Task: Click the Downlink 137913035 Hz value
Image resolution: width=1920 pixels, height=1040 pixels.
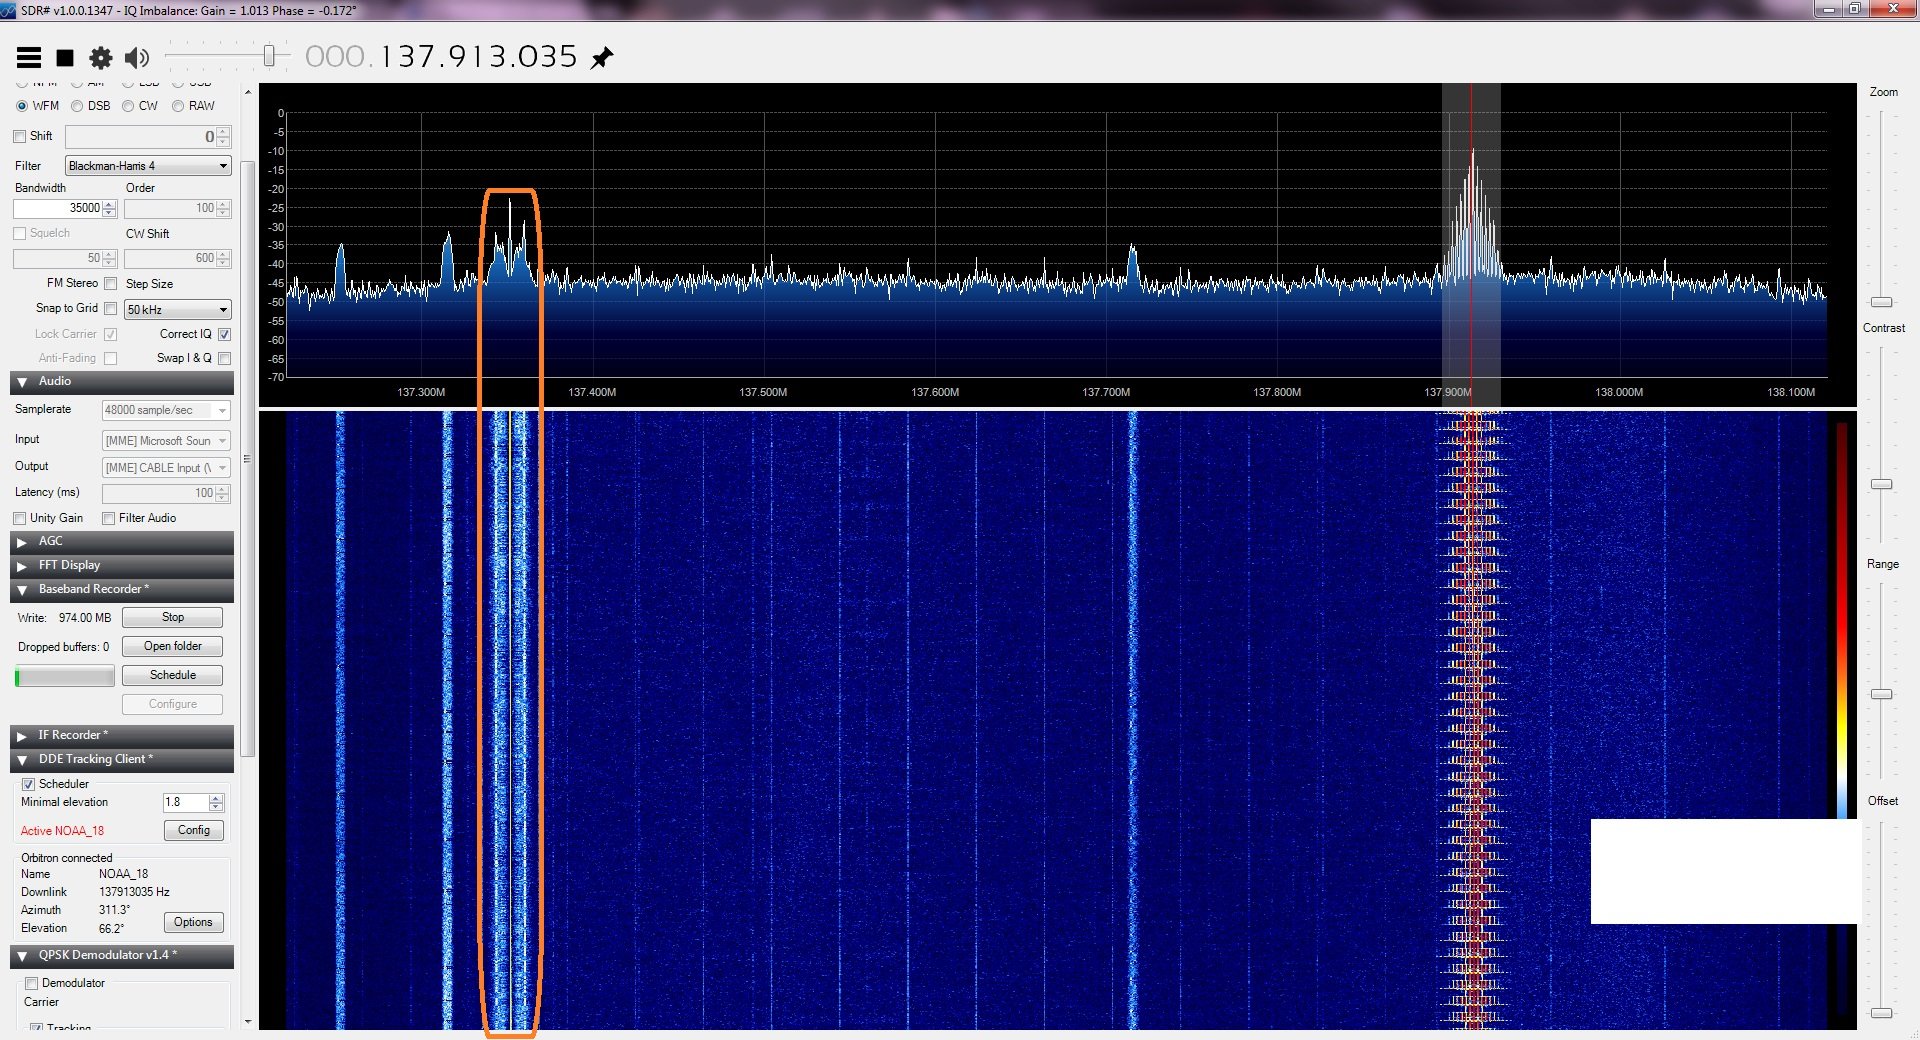Action: click(x=134, y=892)
